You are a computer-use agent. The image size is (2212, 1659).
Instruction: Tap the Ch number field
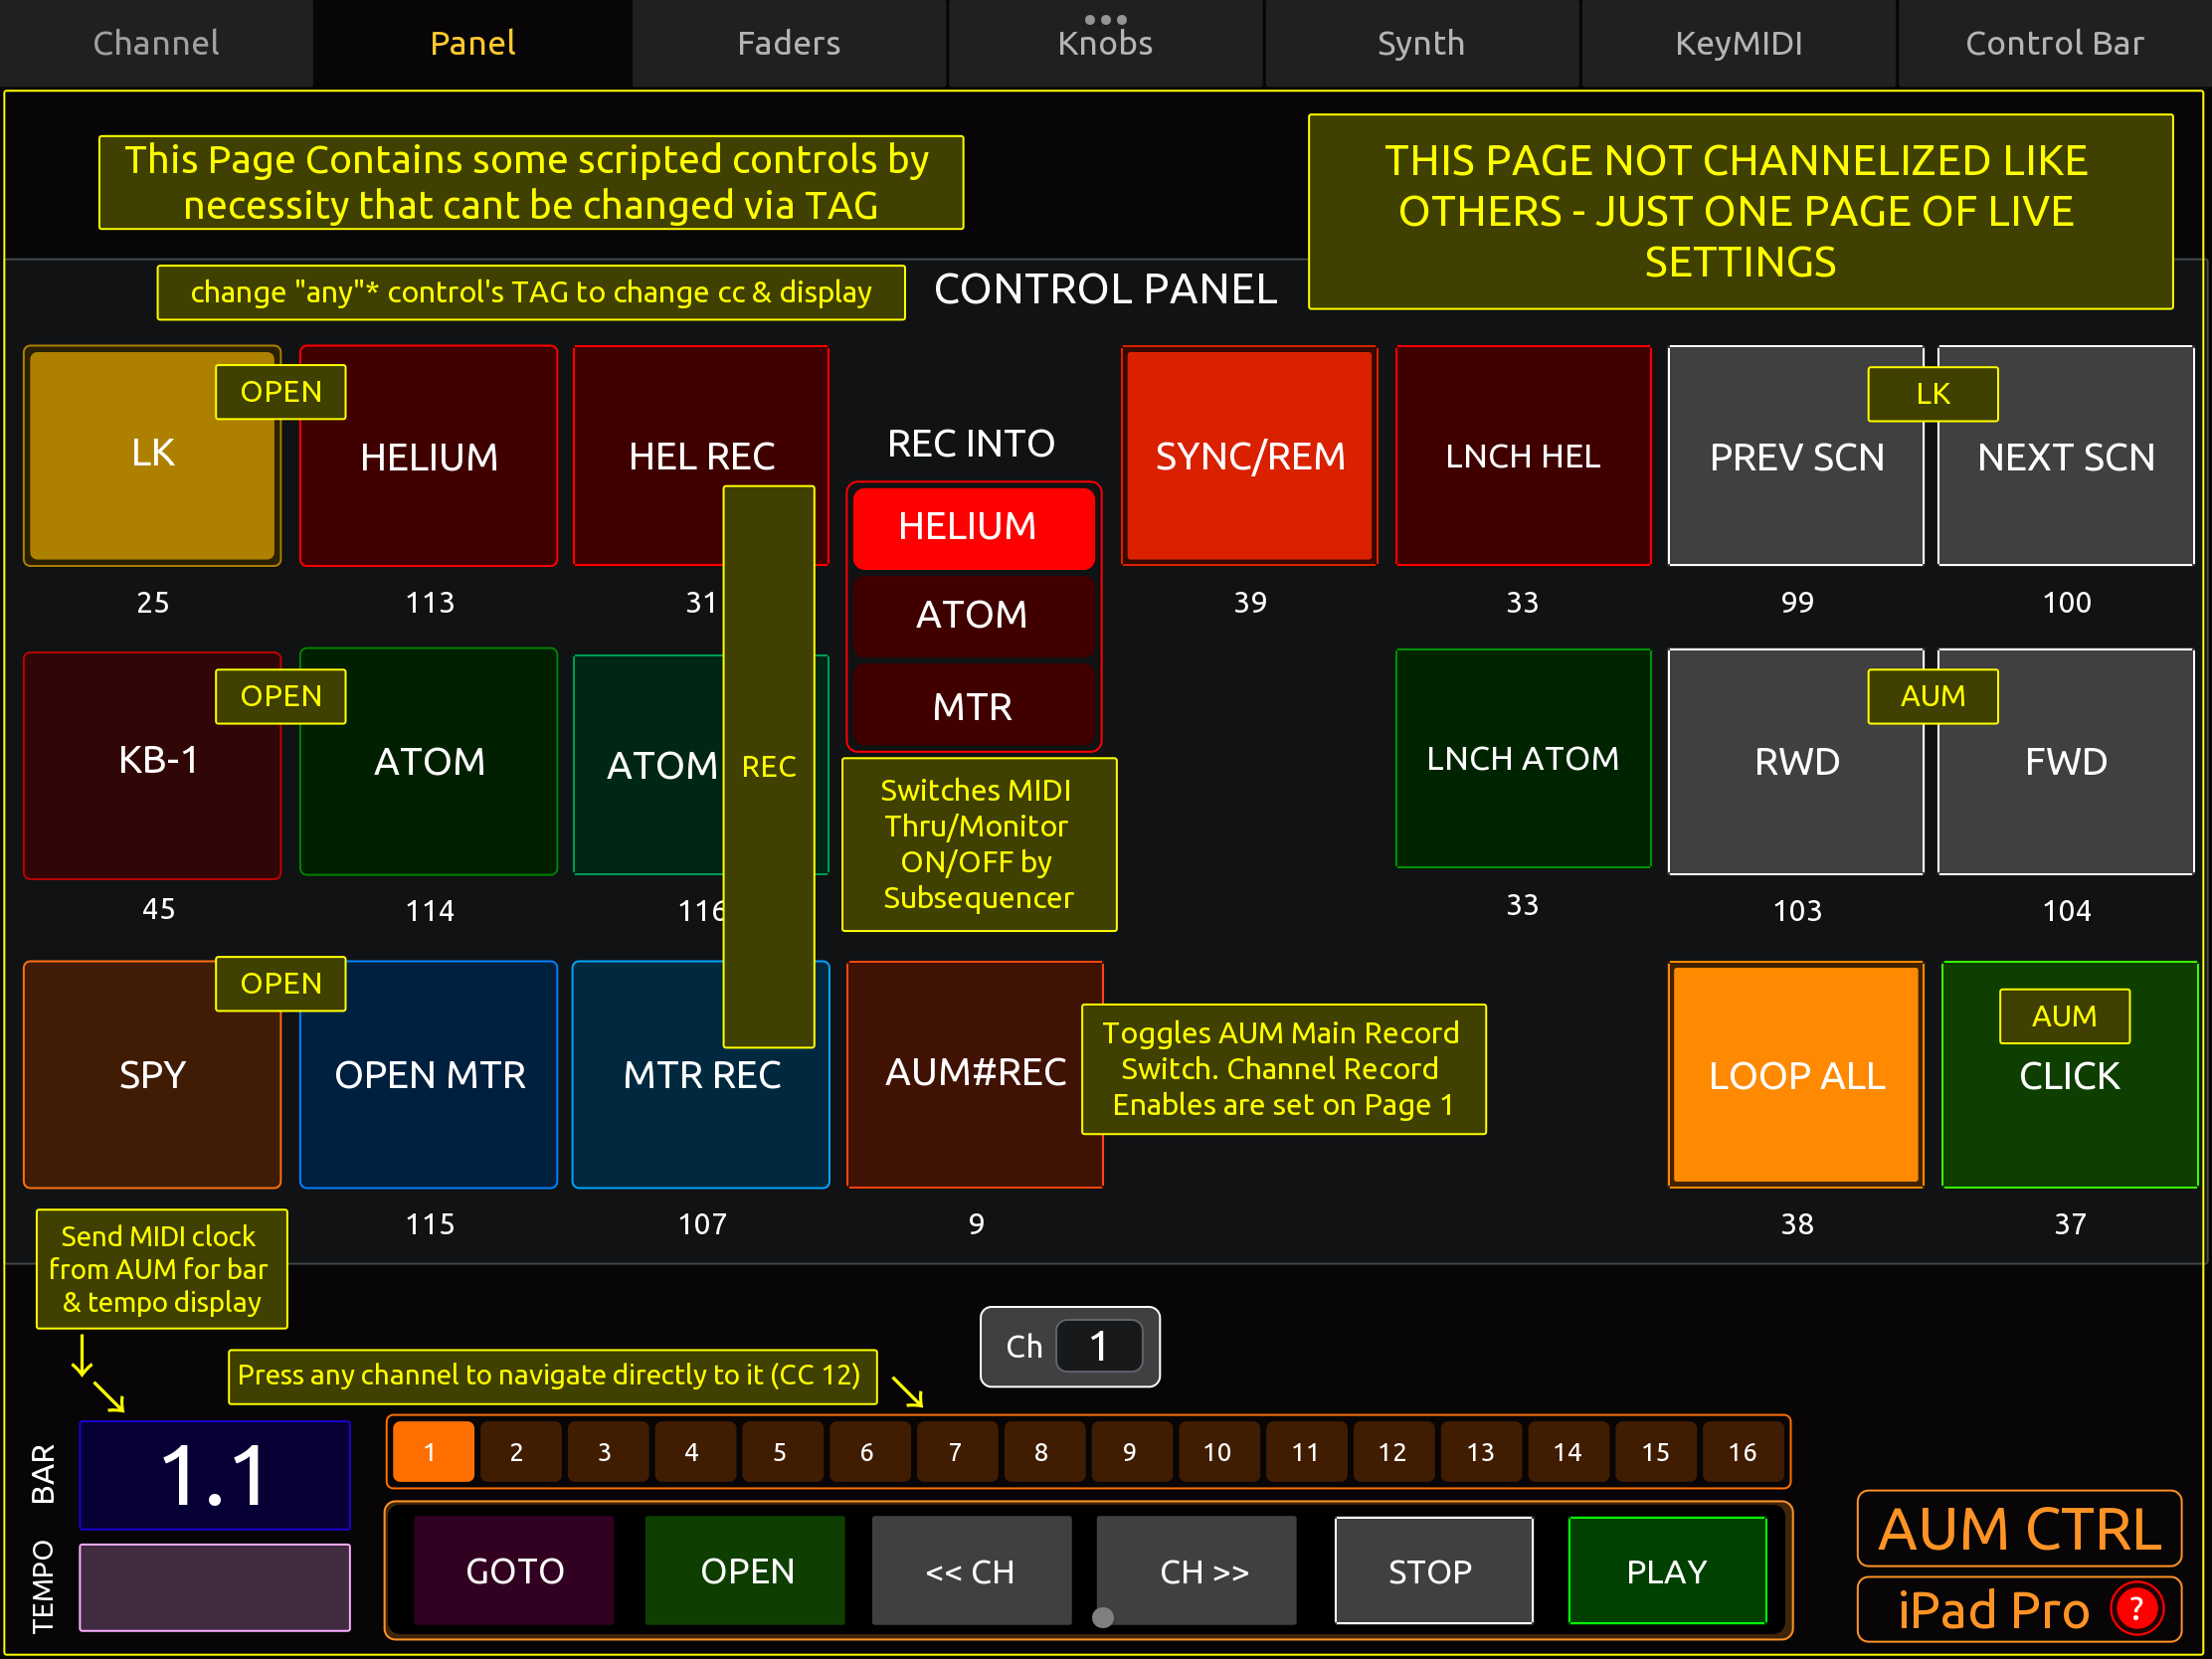[x=1098, y=1346]
